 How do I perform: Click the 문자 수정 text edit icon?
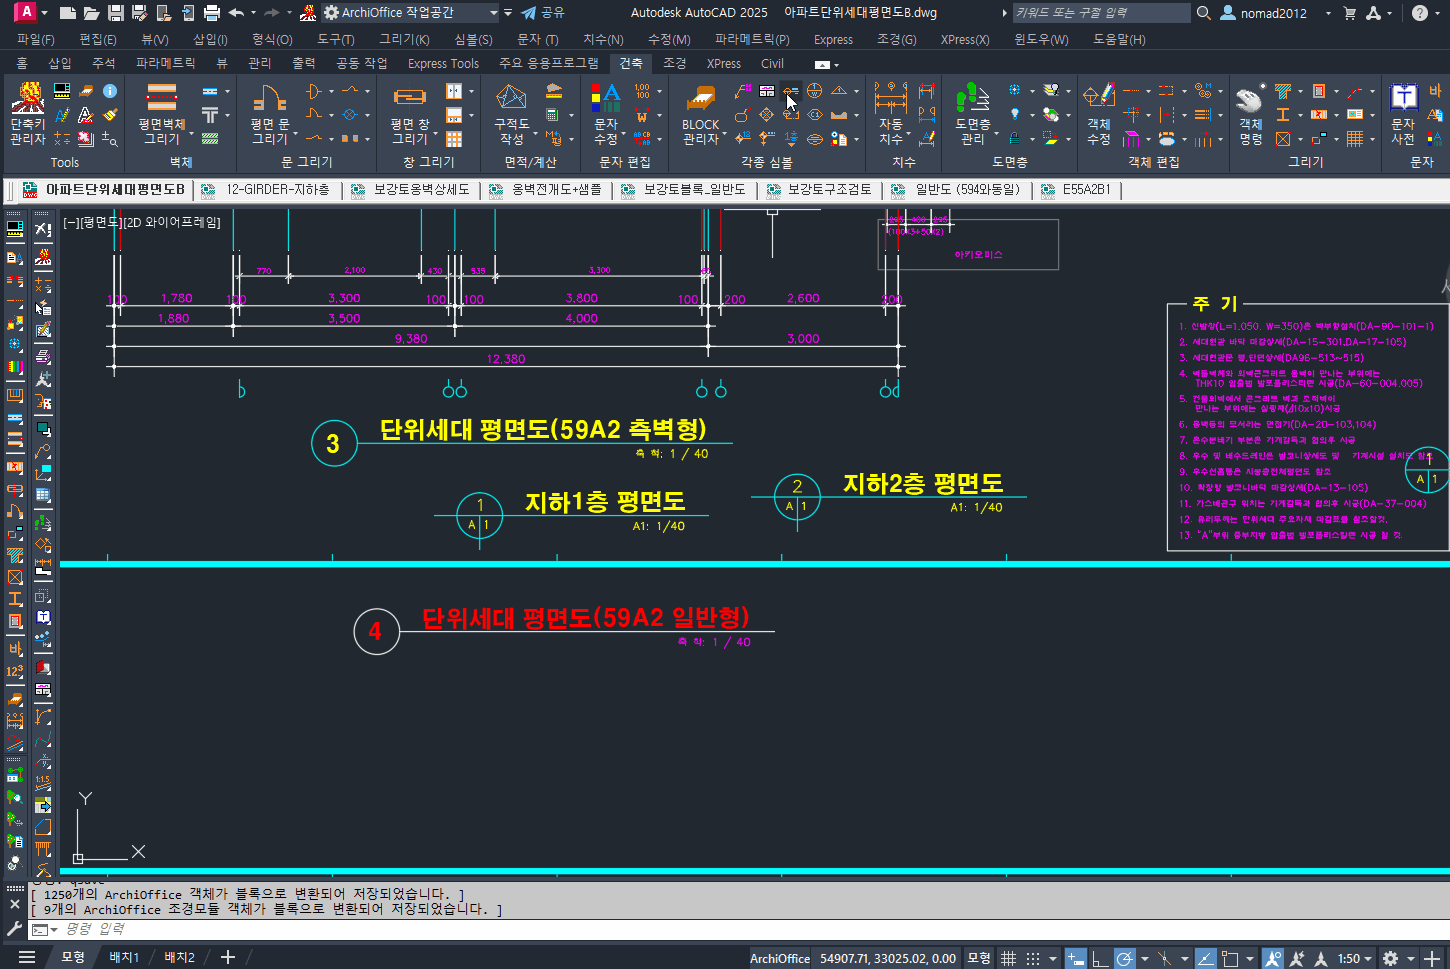tap(606, 98)
